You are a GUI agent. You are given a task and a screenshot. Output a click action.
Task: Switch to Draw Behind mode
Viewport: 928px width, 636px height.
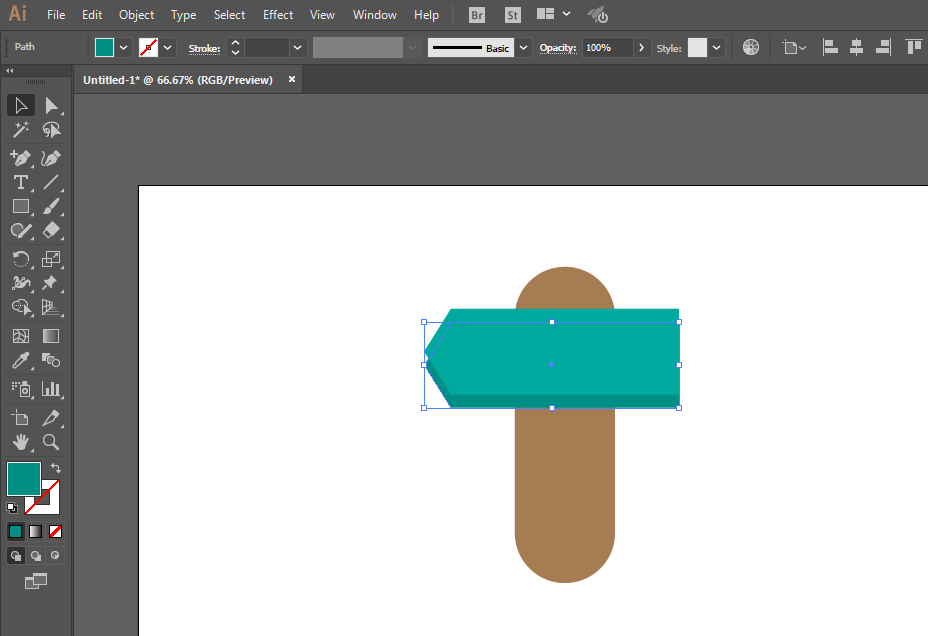coord(36,556)
